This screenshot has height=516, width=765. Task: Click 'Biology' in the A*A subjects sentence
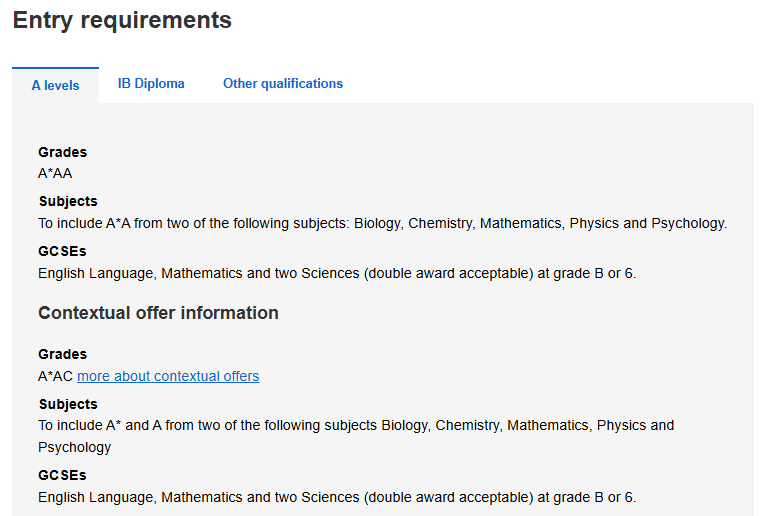pyautogui.click(x=376, y=223)
